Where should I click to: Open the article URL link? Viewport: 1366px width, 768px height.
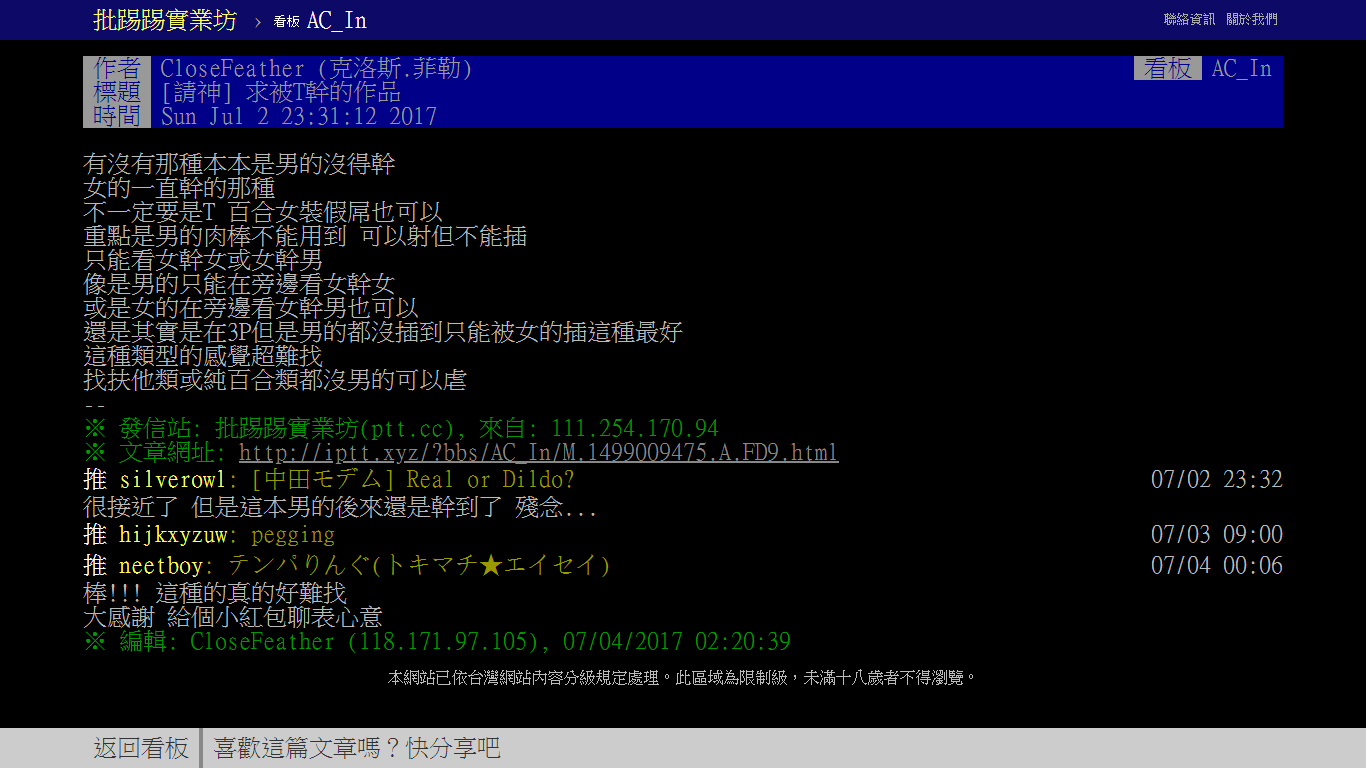click(x=538, y=453)
